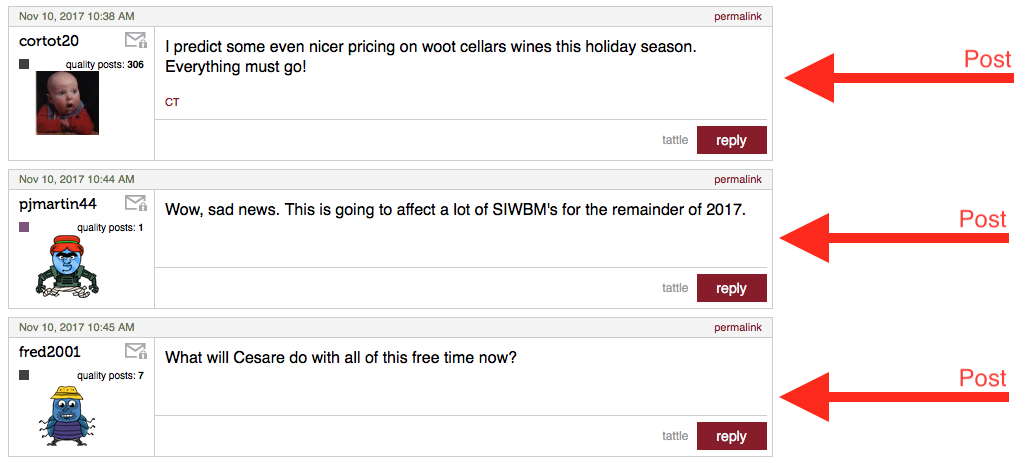Reply to cortot20's woot cellars post
This screenshot has height=463, width=1034.
pos(731,140)
